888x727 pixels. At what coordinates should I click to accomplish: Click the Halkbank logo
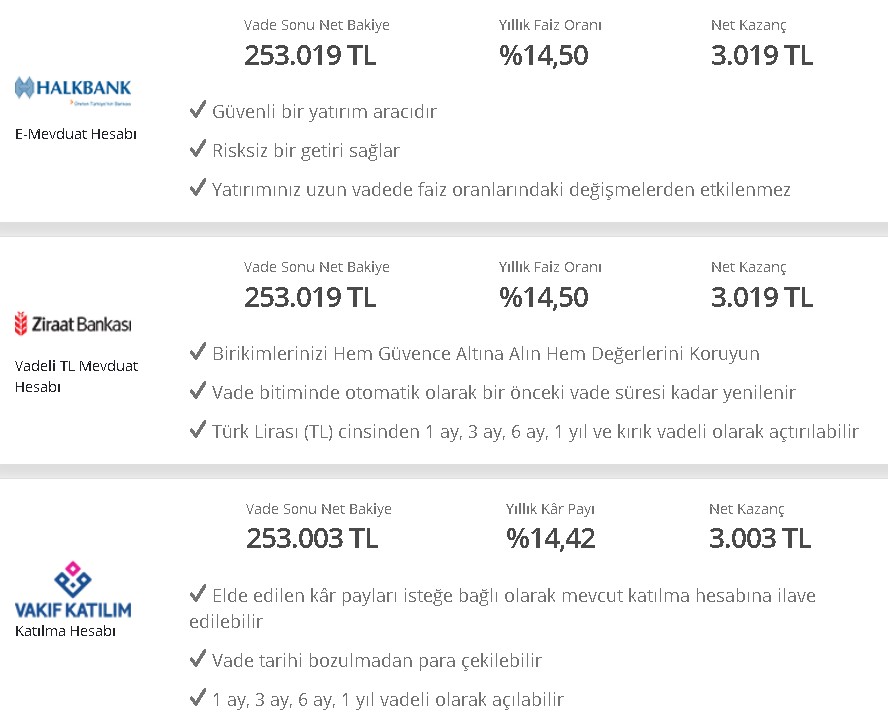[x=72, y=91]
